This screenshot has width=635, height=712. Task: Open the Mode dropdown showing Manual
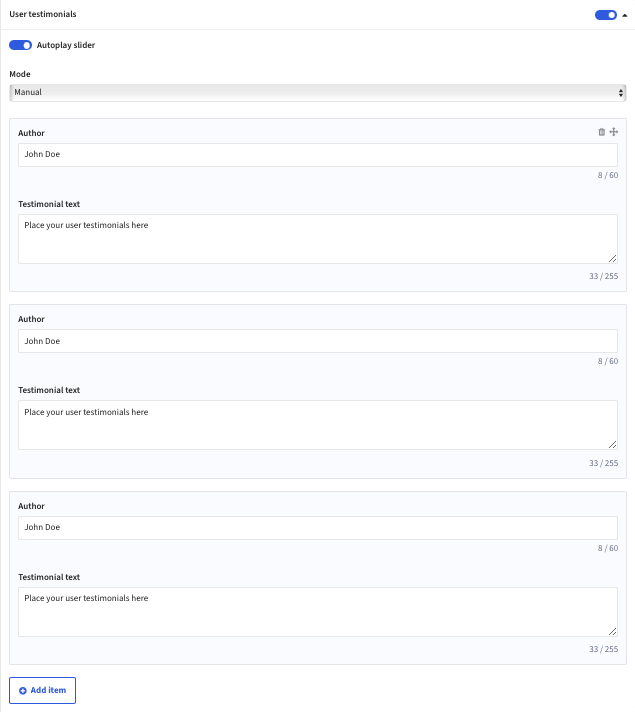click(318, 93)
